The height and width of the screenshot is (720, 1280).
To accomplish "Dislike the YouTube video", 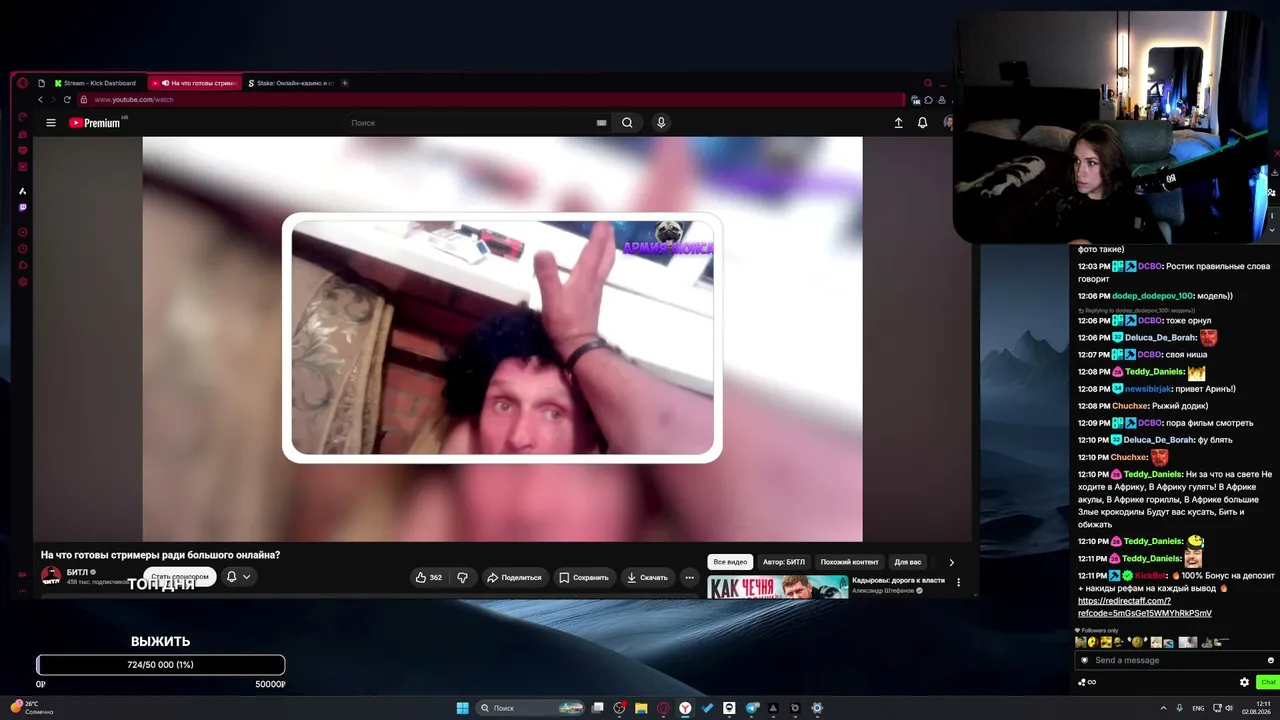I will pos(462,577).
